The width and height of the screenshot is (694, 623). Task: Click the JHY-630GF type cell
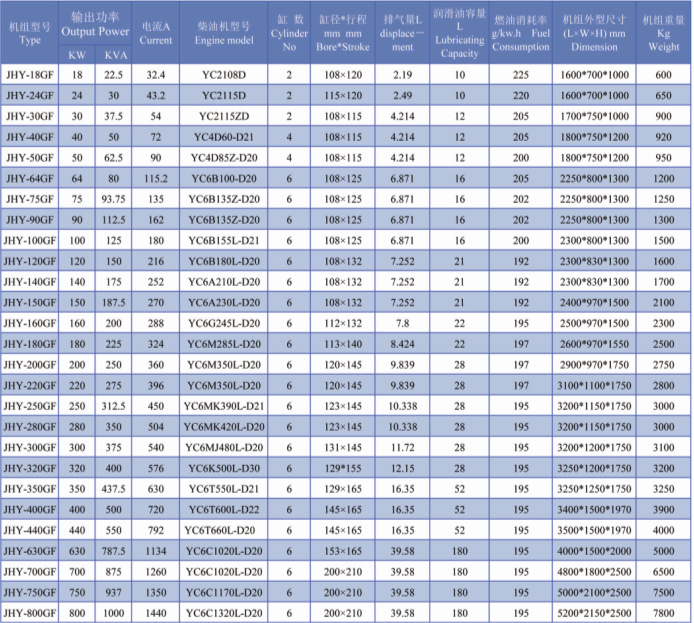click(x=30, y=551)
